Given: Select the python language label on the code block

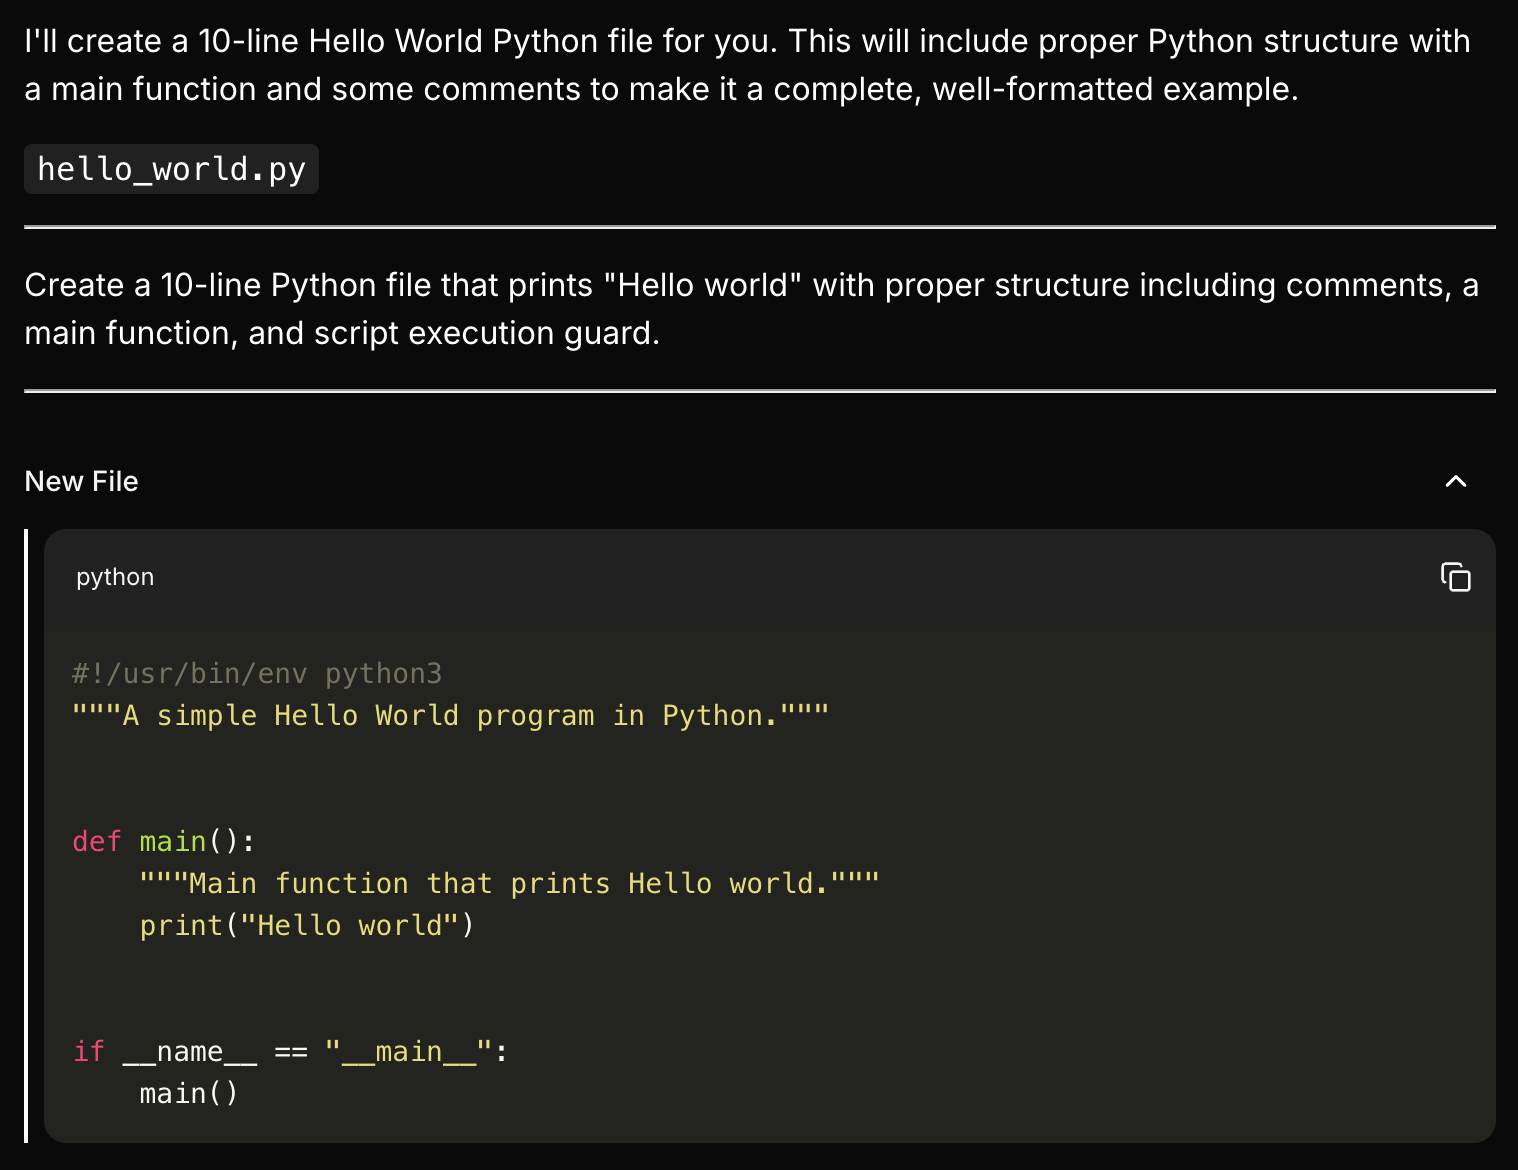Looking at the screenshot, I should (x=114, y=577).
